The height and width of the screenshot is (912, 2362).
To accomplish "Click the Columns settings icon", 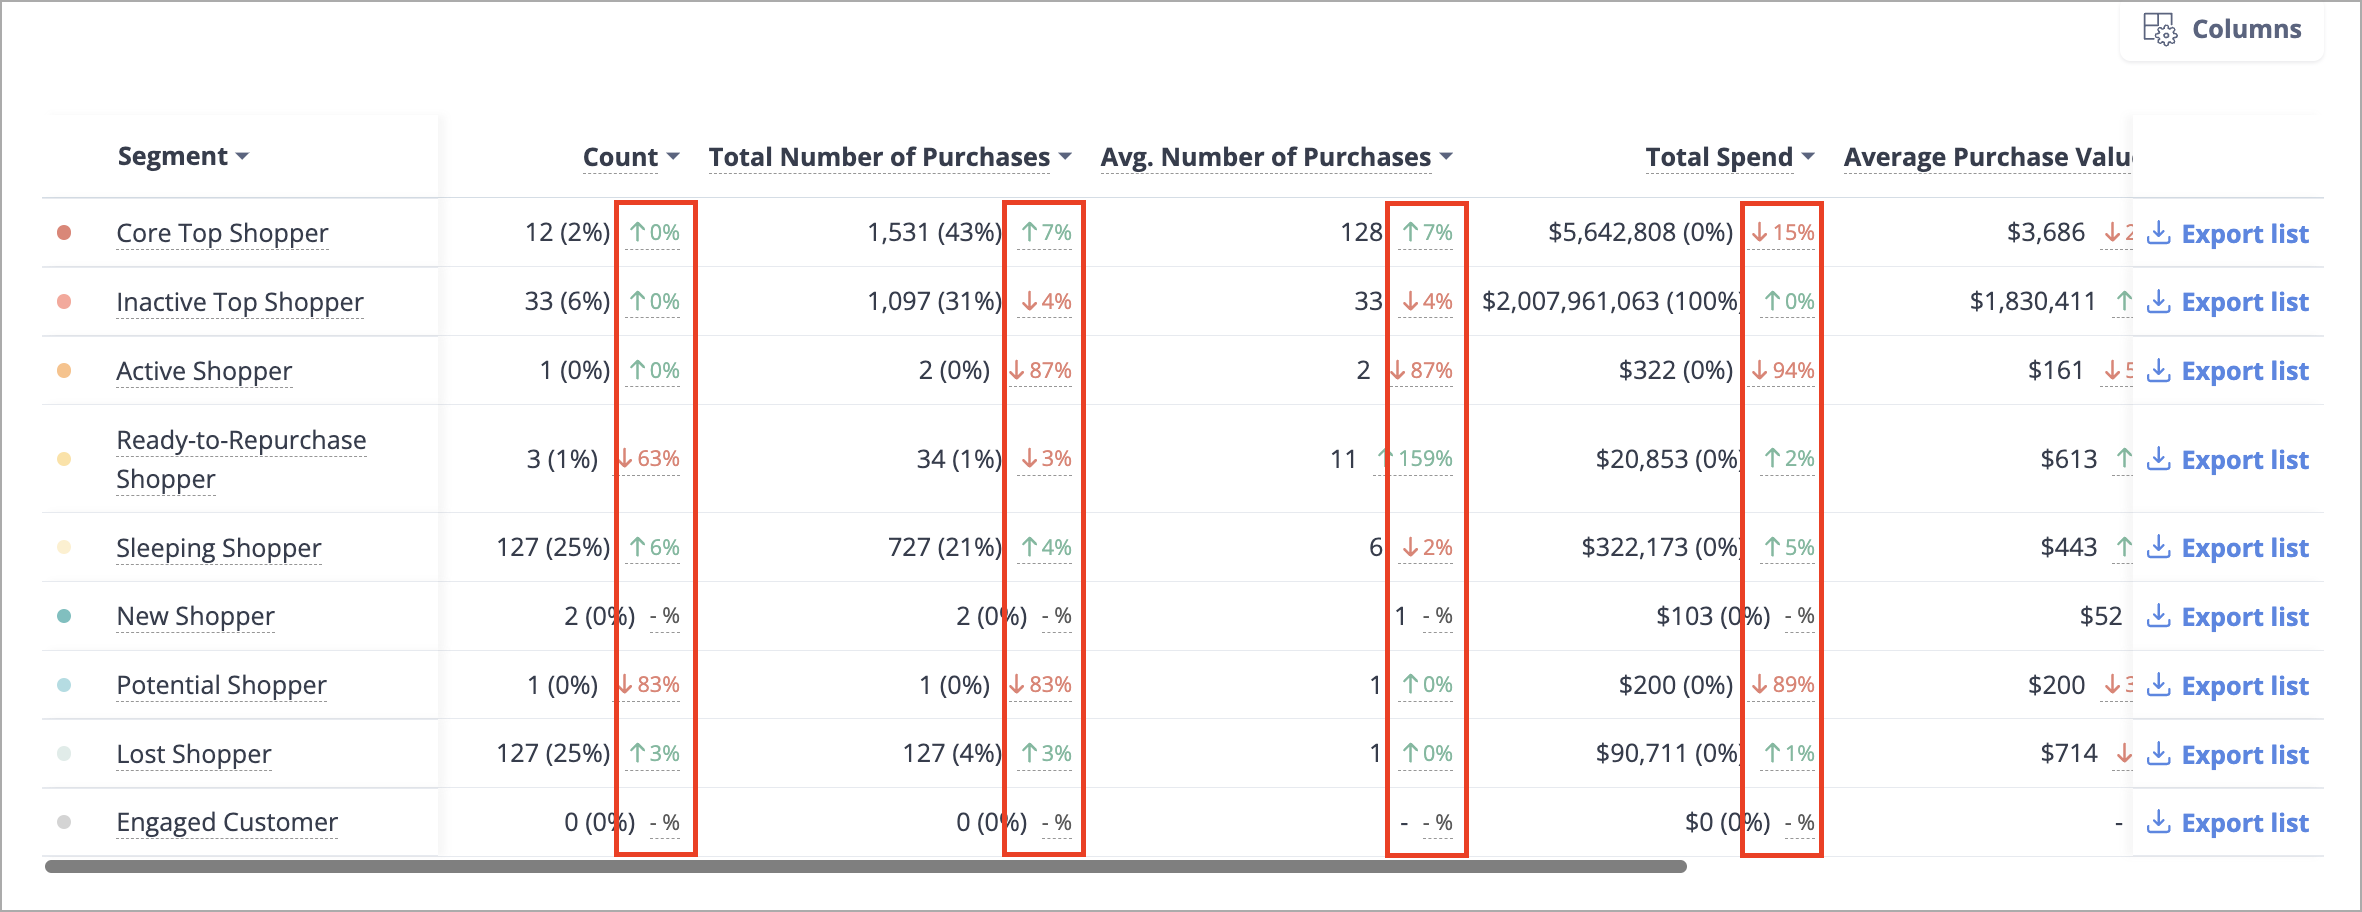I will [x=2160, y=29].
